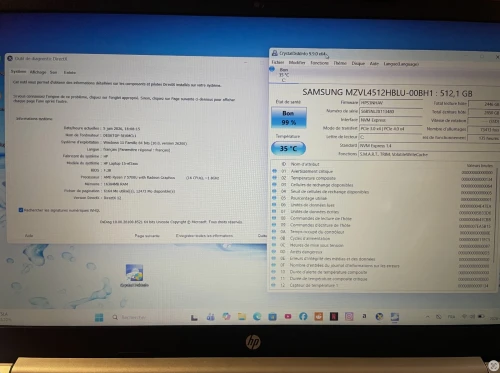This screenshot has width=500, height=373.
Task: Open the battery tray icon
Action: pyautogui.click(x=481, y=316)
